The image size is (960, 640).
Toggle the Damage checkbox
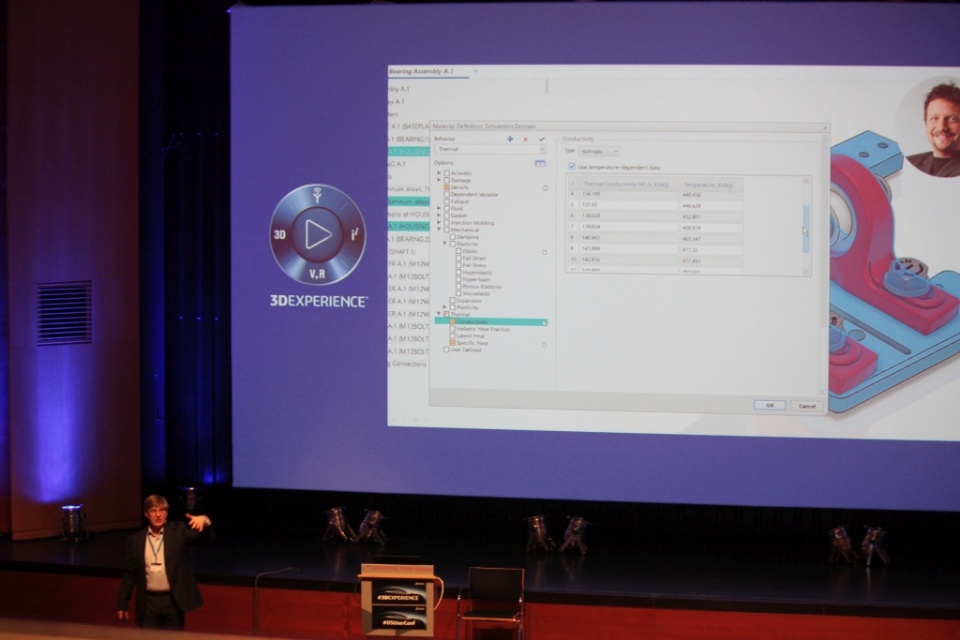[446, 180]
